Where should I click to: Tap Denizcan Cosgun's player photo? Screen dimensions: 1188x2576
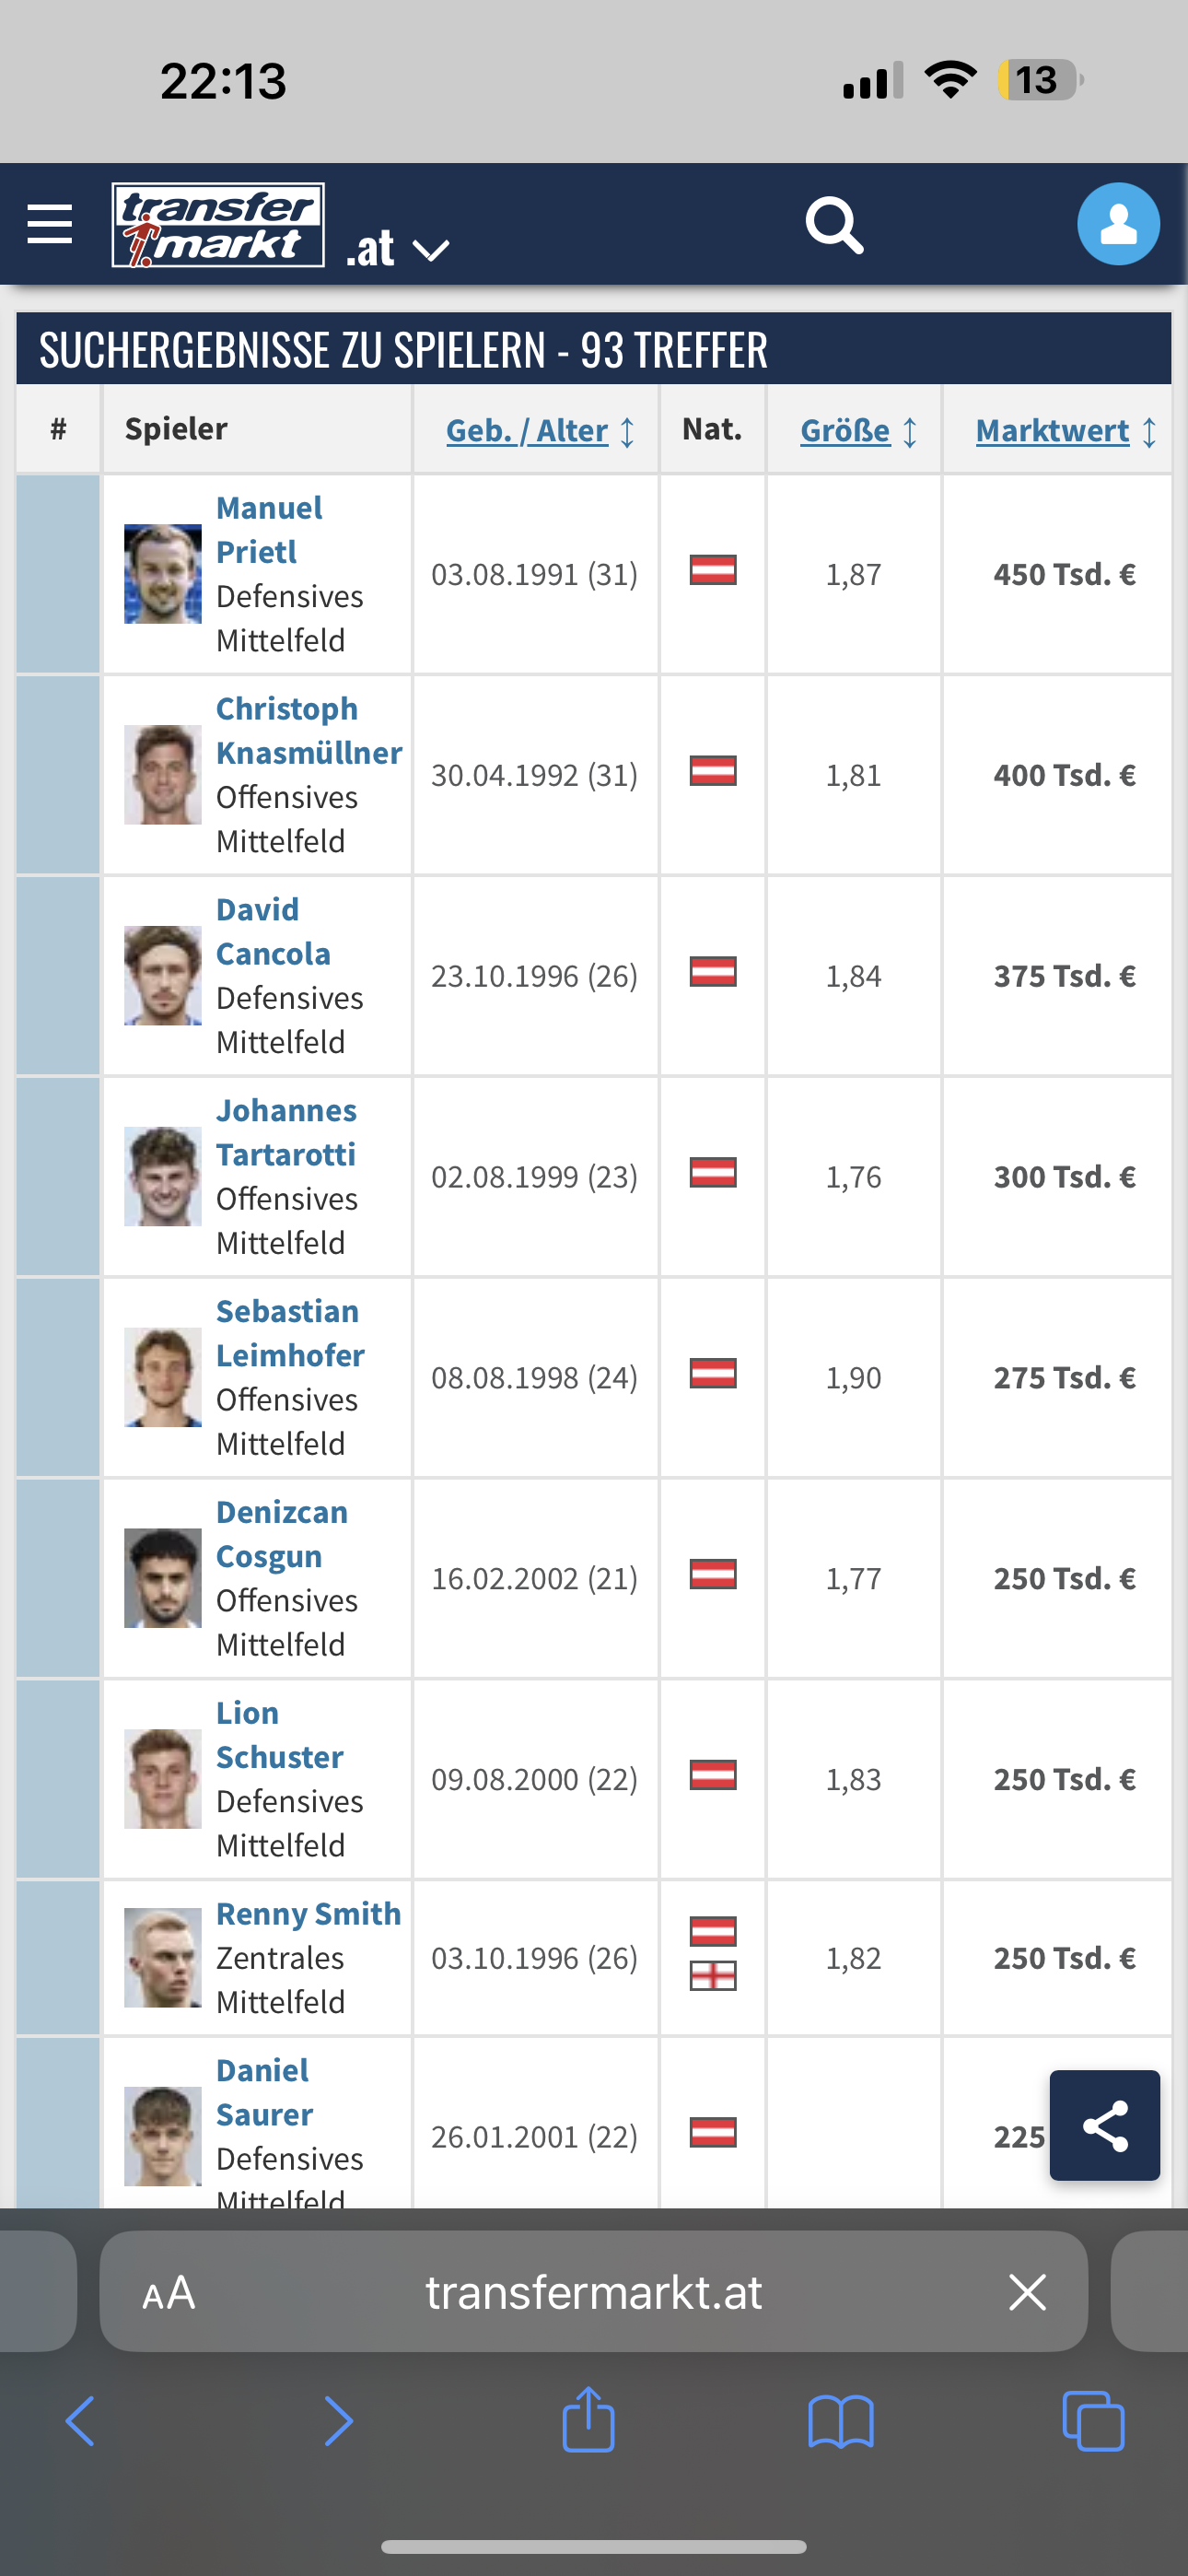point(162,1578)
